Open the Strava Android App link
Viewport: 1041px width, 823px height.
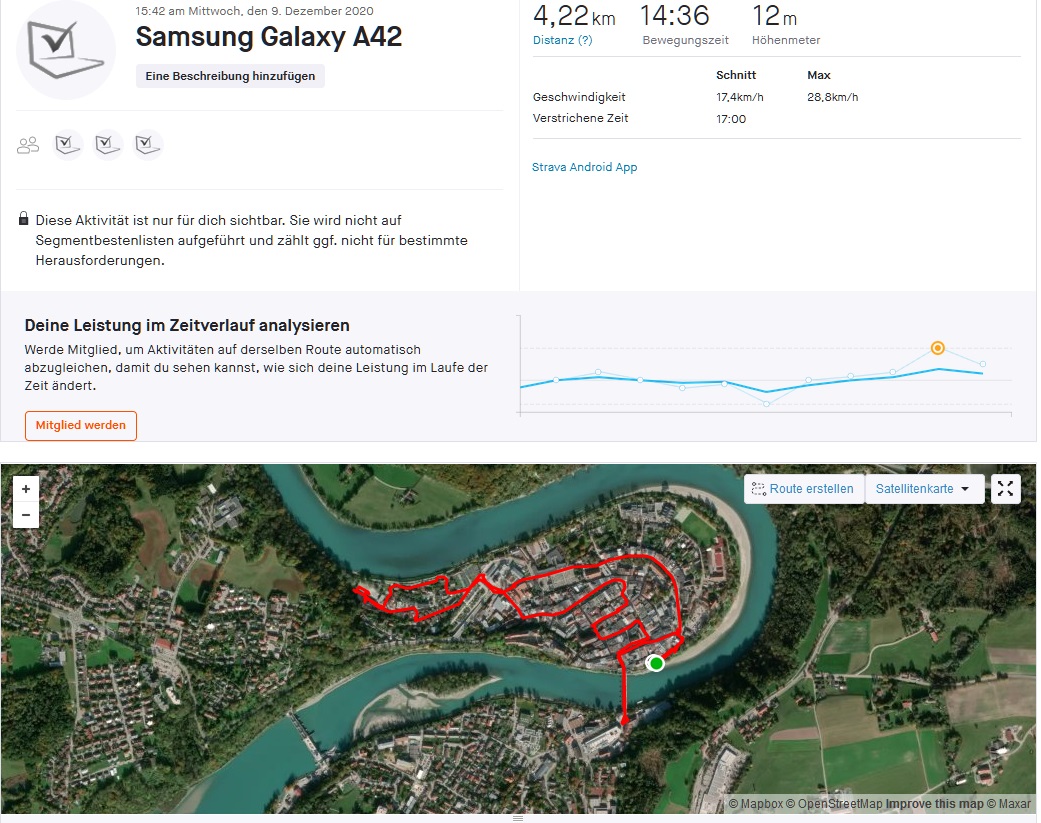tap(584, 167)
